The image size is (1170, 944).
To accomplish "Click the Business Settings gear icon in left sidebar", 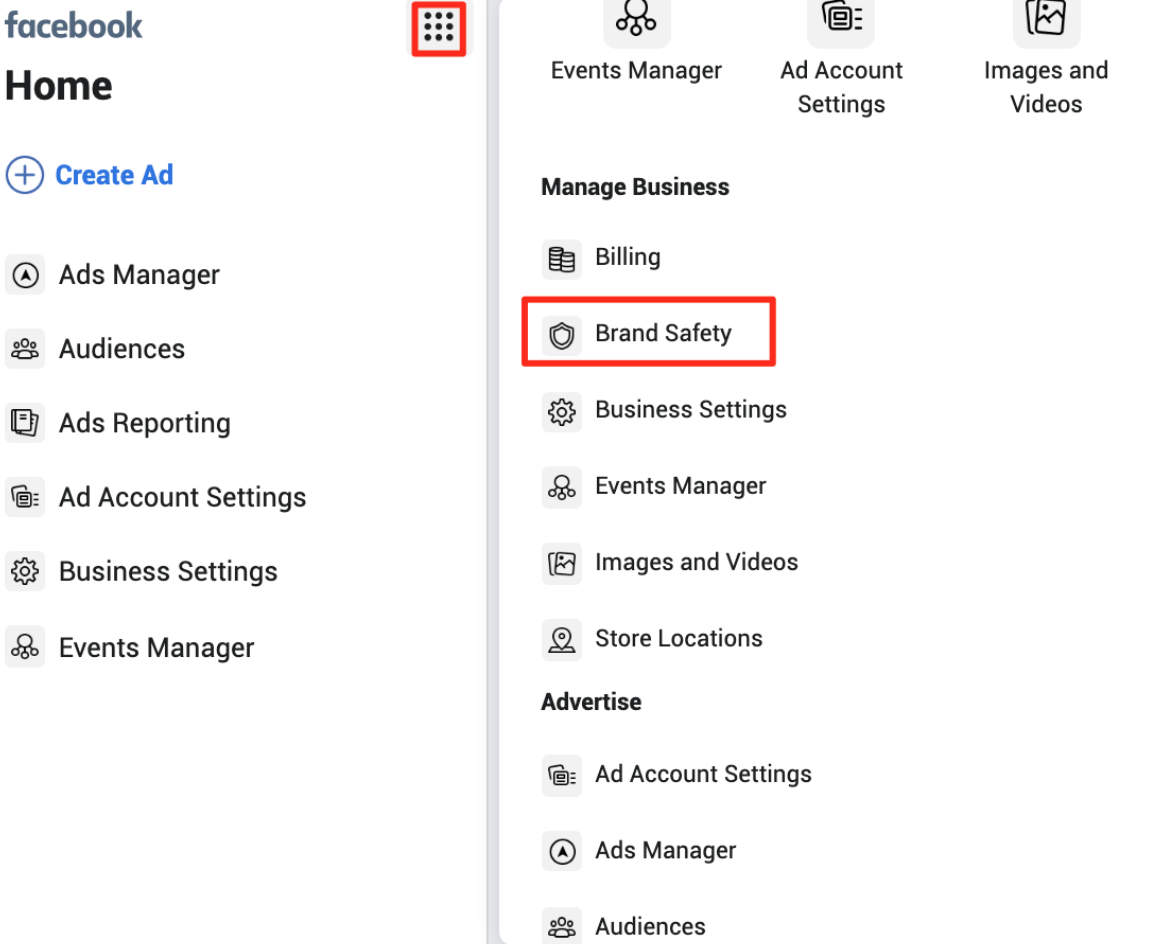I will pyautogui.click(x=25, y=572).
